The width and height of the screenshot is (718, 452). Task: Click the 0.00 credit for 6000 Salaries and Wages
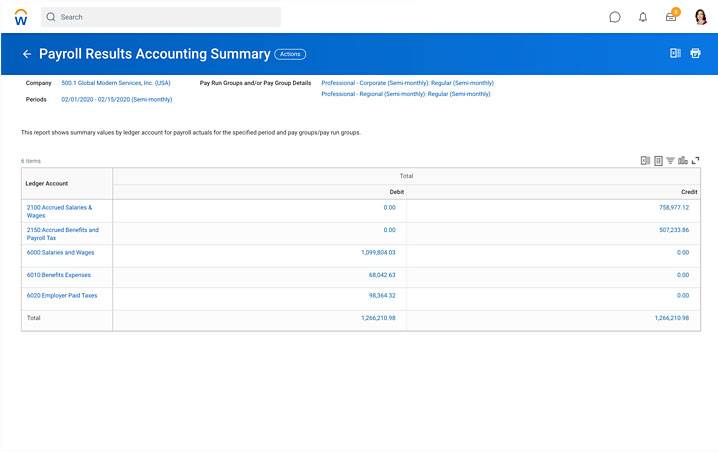pyautogui.click(x=683, y=252)
